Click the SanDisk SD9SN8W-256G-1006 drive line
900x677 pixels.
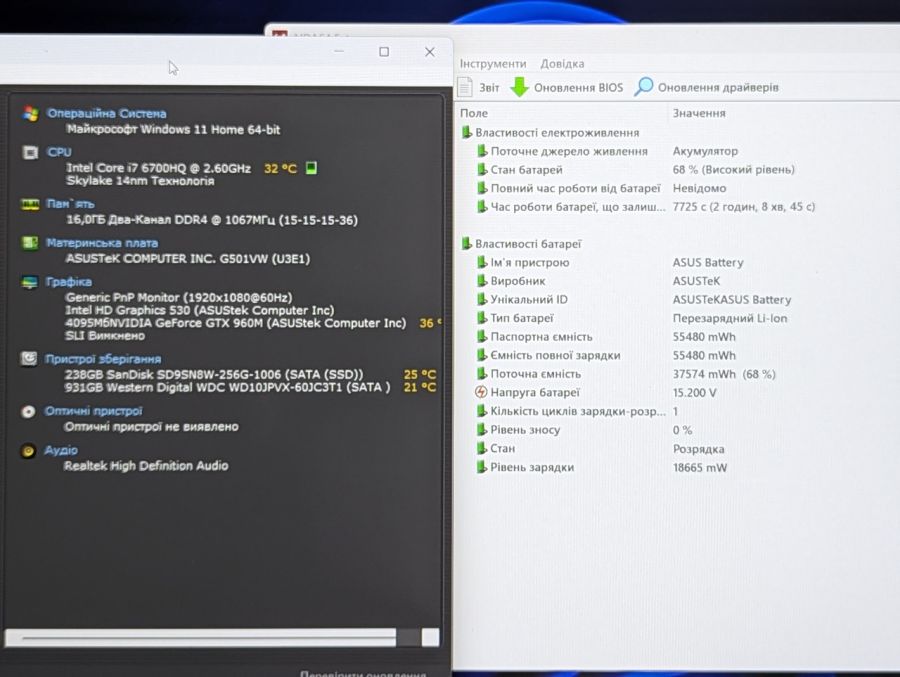[x=214, y=374]
